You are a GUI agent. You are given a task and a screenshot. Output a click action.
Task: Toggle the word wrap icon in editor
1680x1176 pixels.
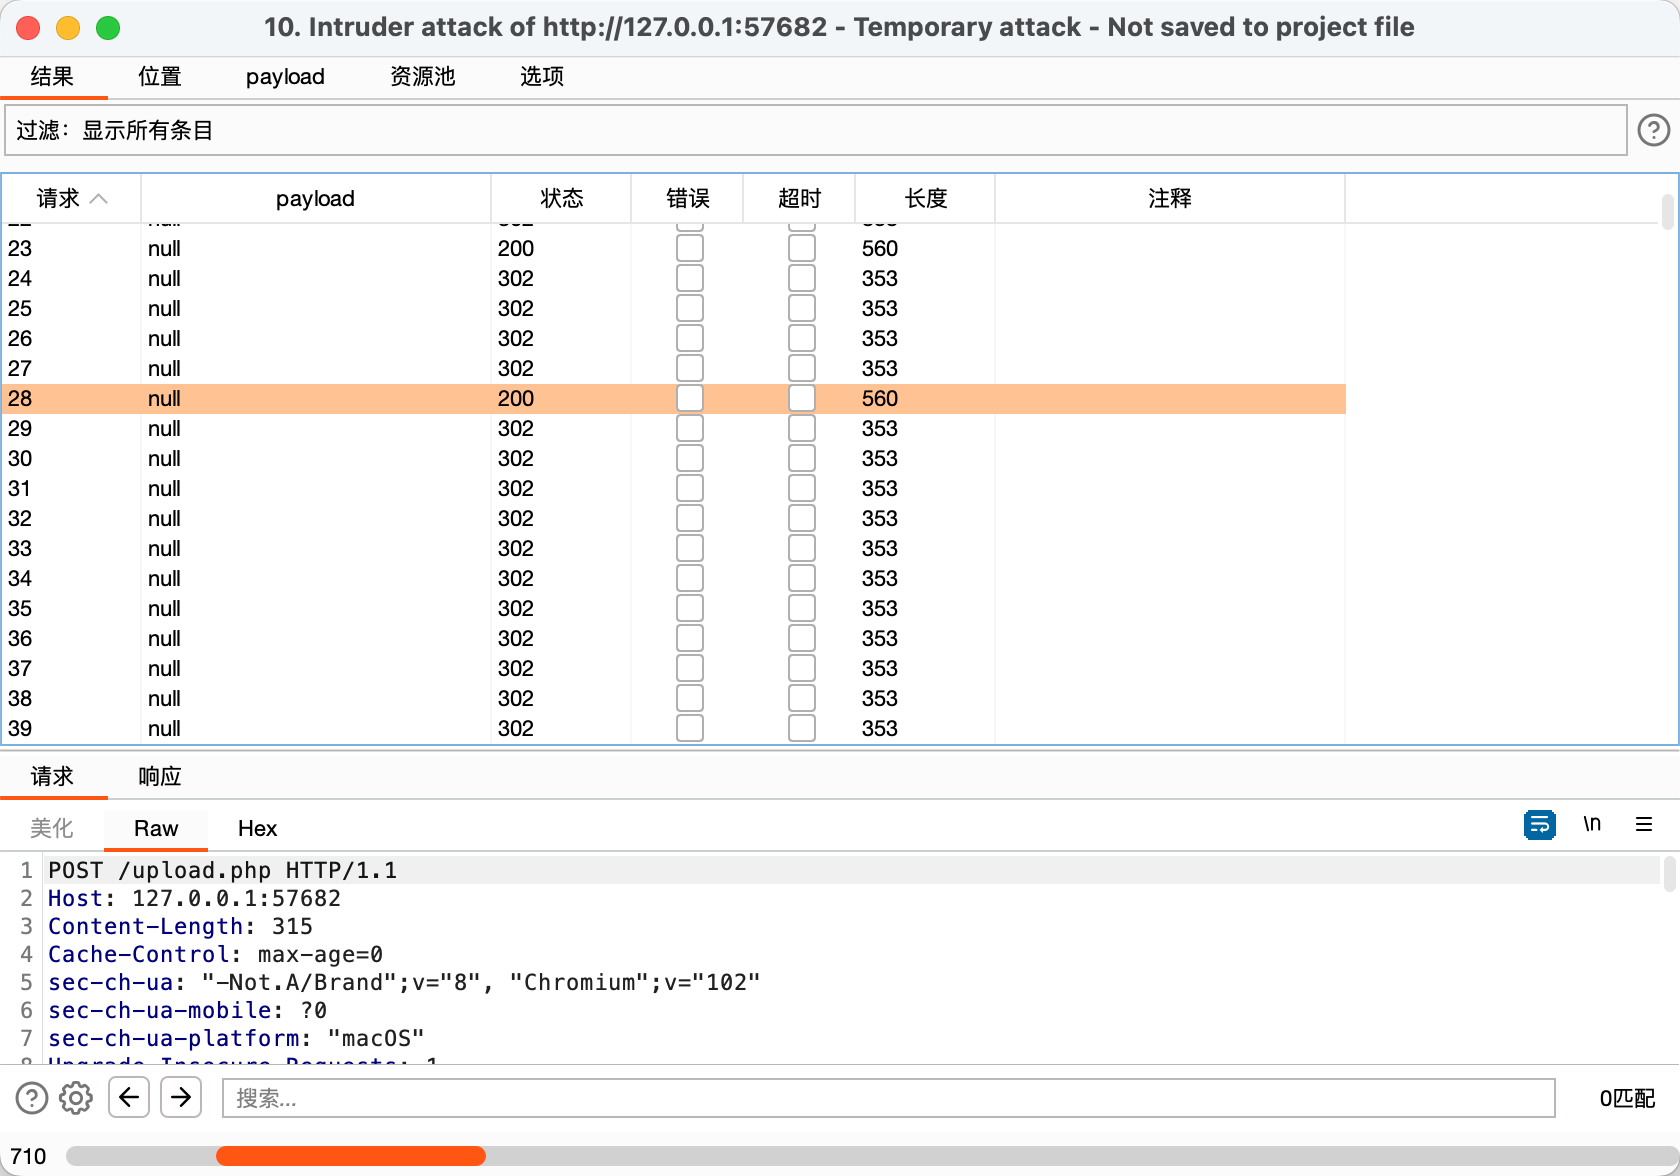[x=1539, y=825]
